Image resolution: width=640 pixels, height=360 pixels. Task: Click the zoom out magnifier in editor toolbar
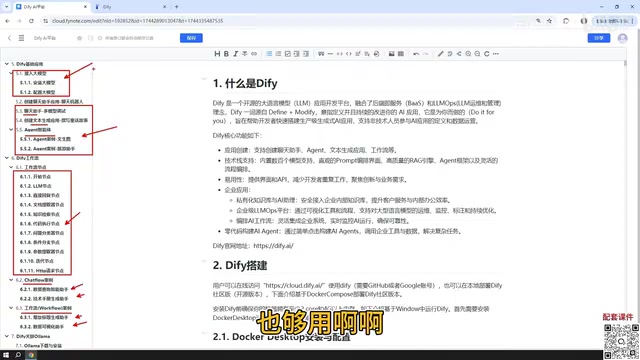point(477,54)
